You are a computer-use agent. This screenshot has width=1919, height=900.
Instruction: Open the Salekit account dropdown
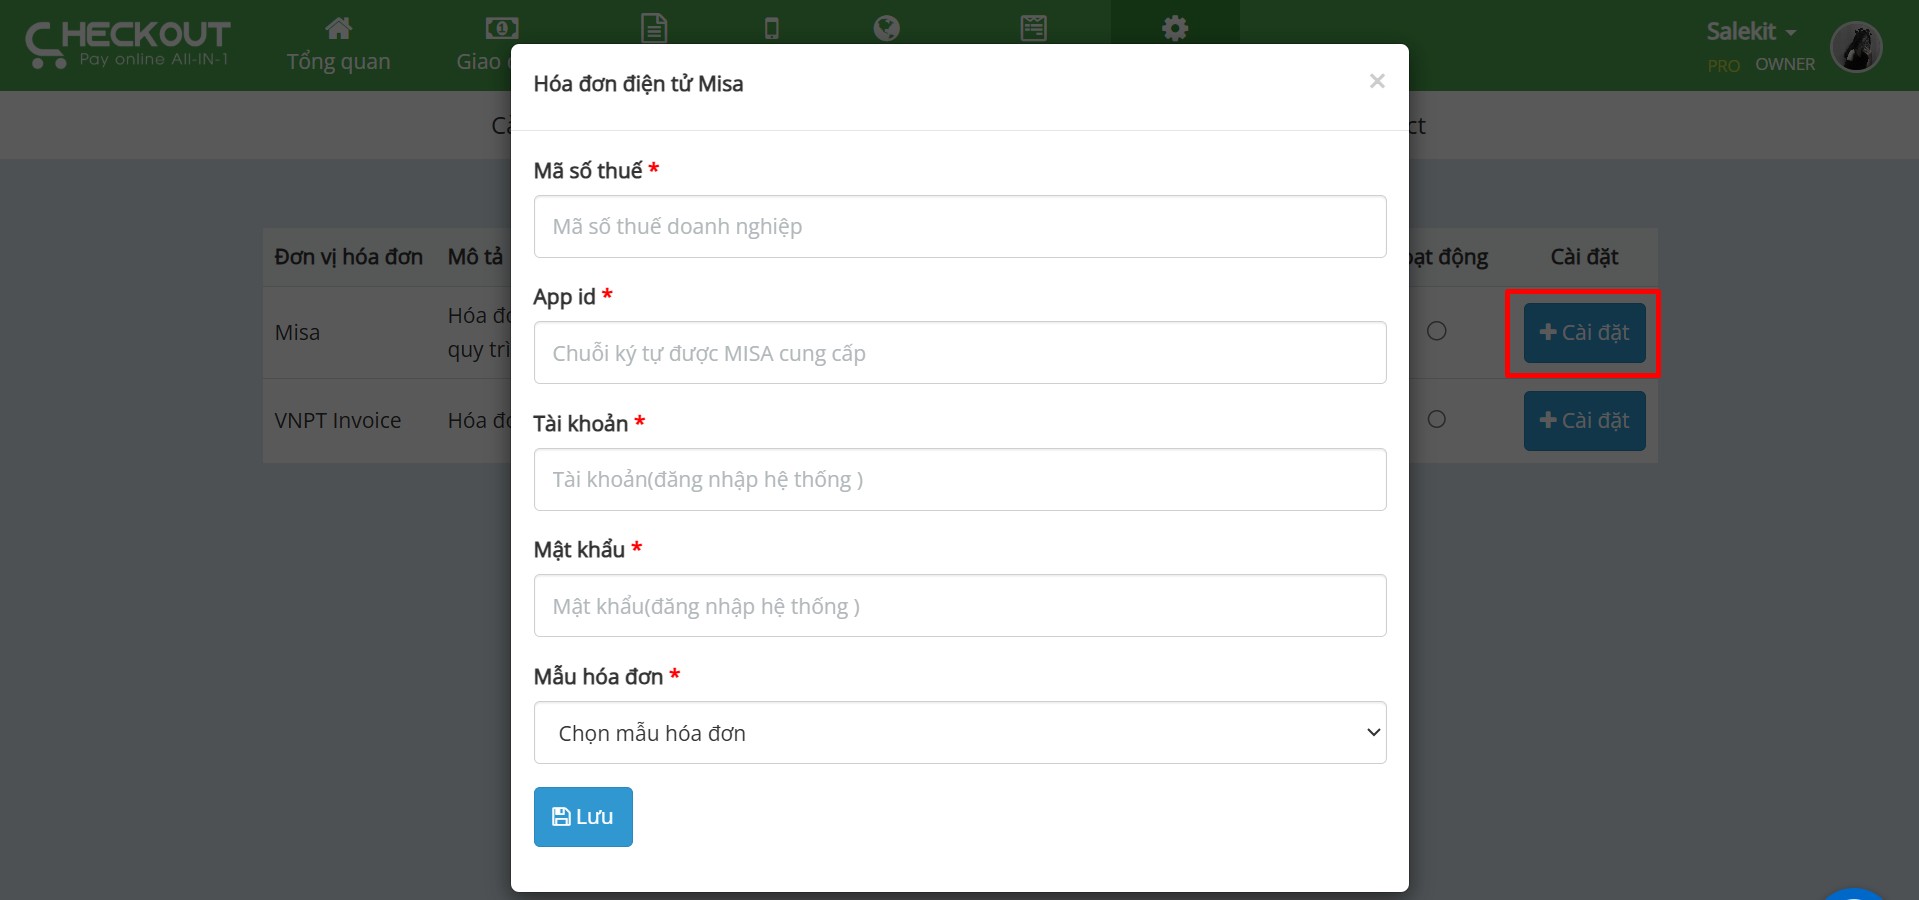[1751, 32]
